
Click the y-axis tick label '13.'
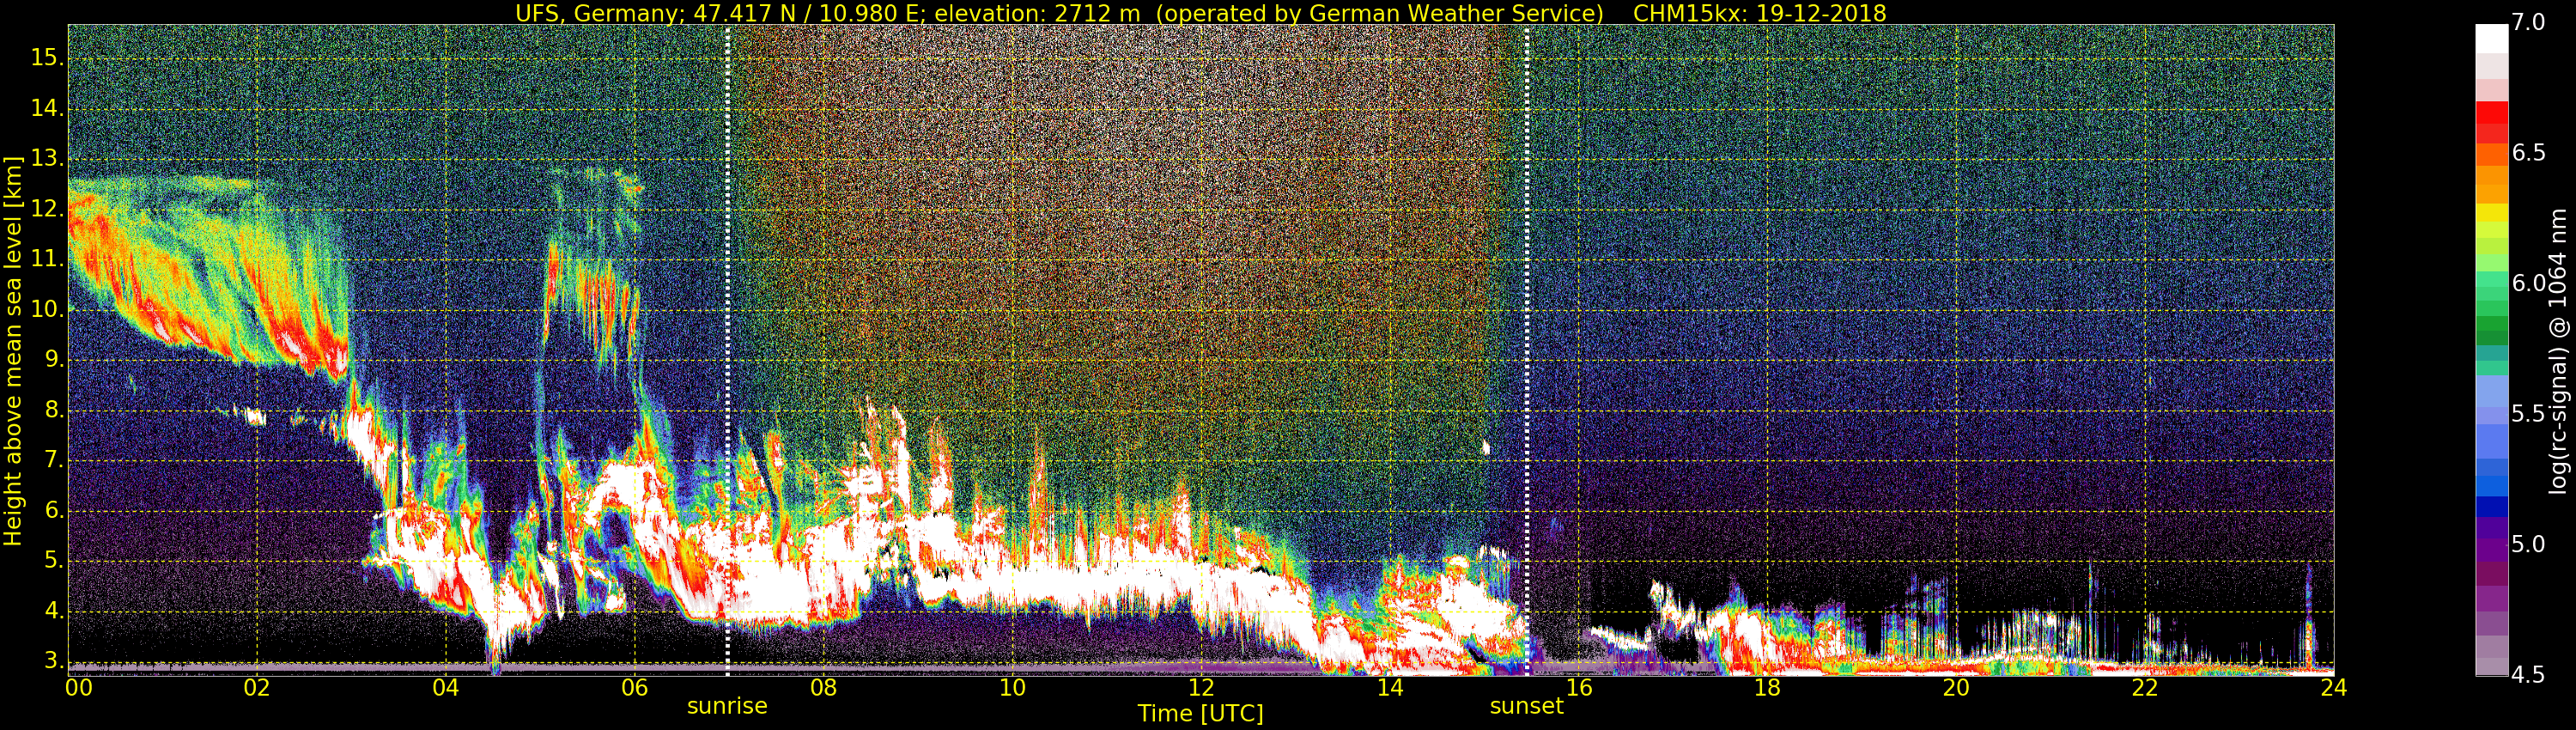48,158
